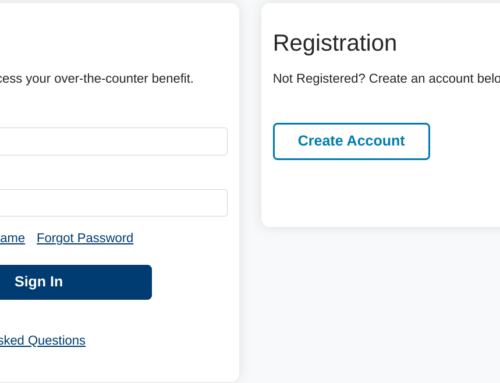
Task: Focus the upper input field above password
Action: pyautogui.click(x=114, y=141)
